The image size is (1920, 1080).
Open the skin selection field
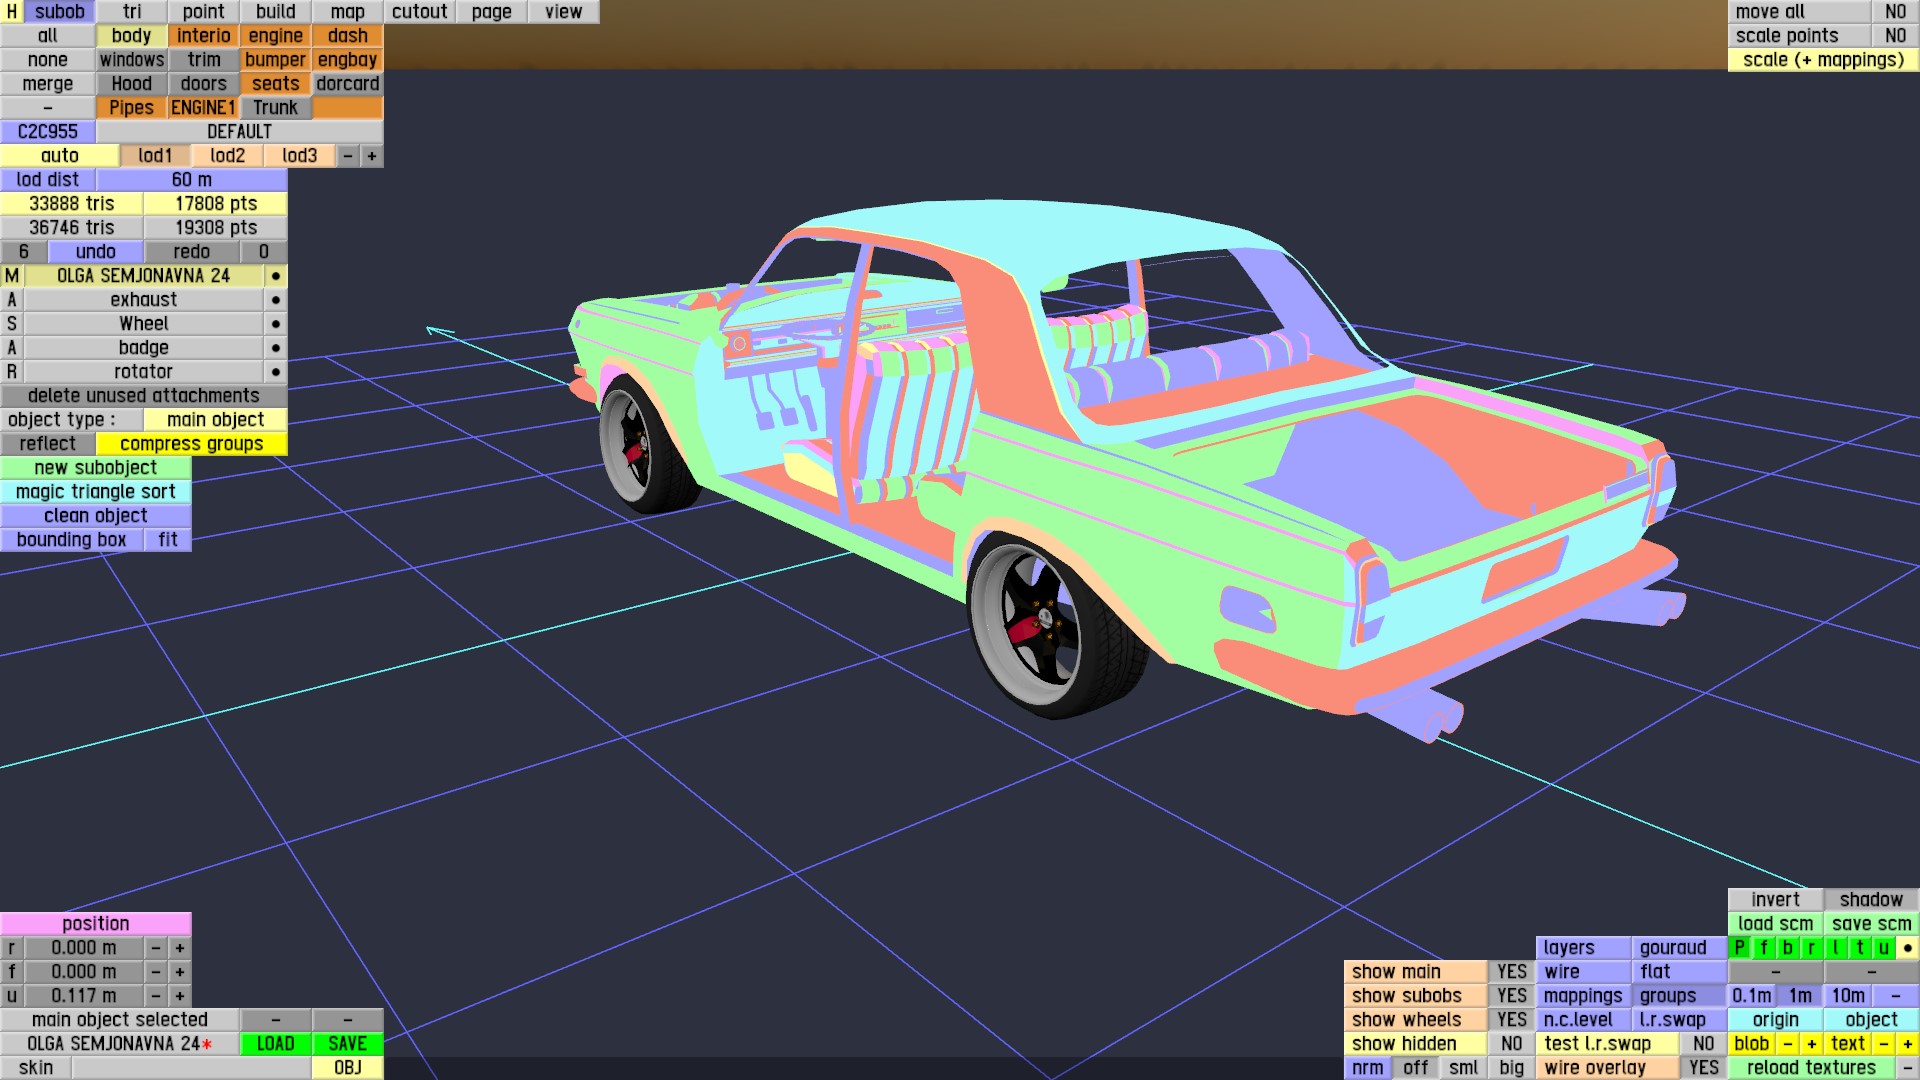(x=190, y=1068)
